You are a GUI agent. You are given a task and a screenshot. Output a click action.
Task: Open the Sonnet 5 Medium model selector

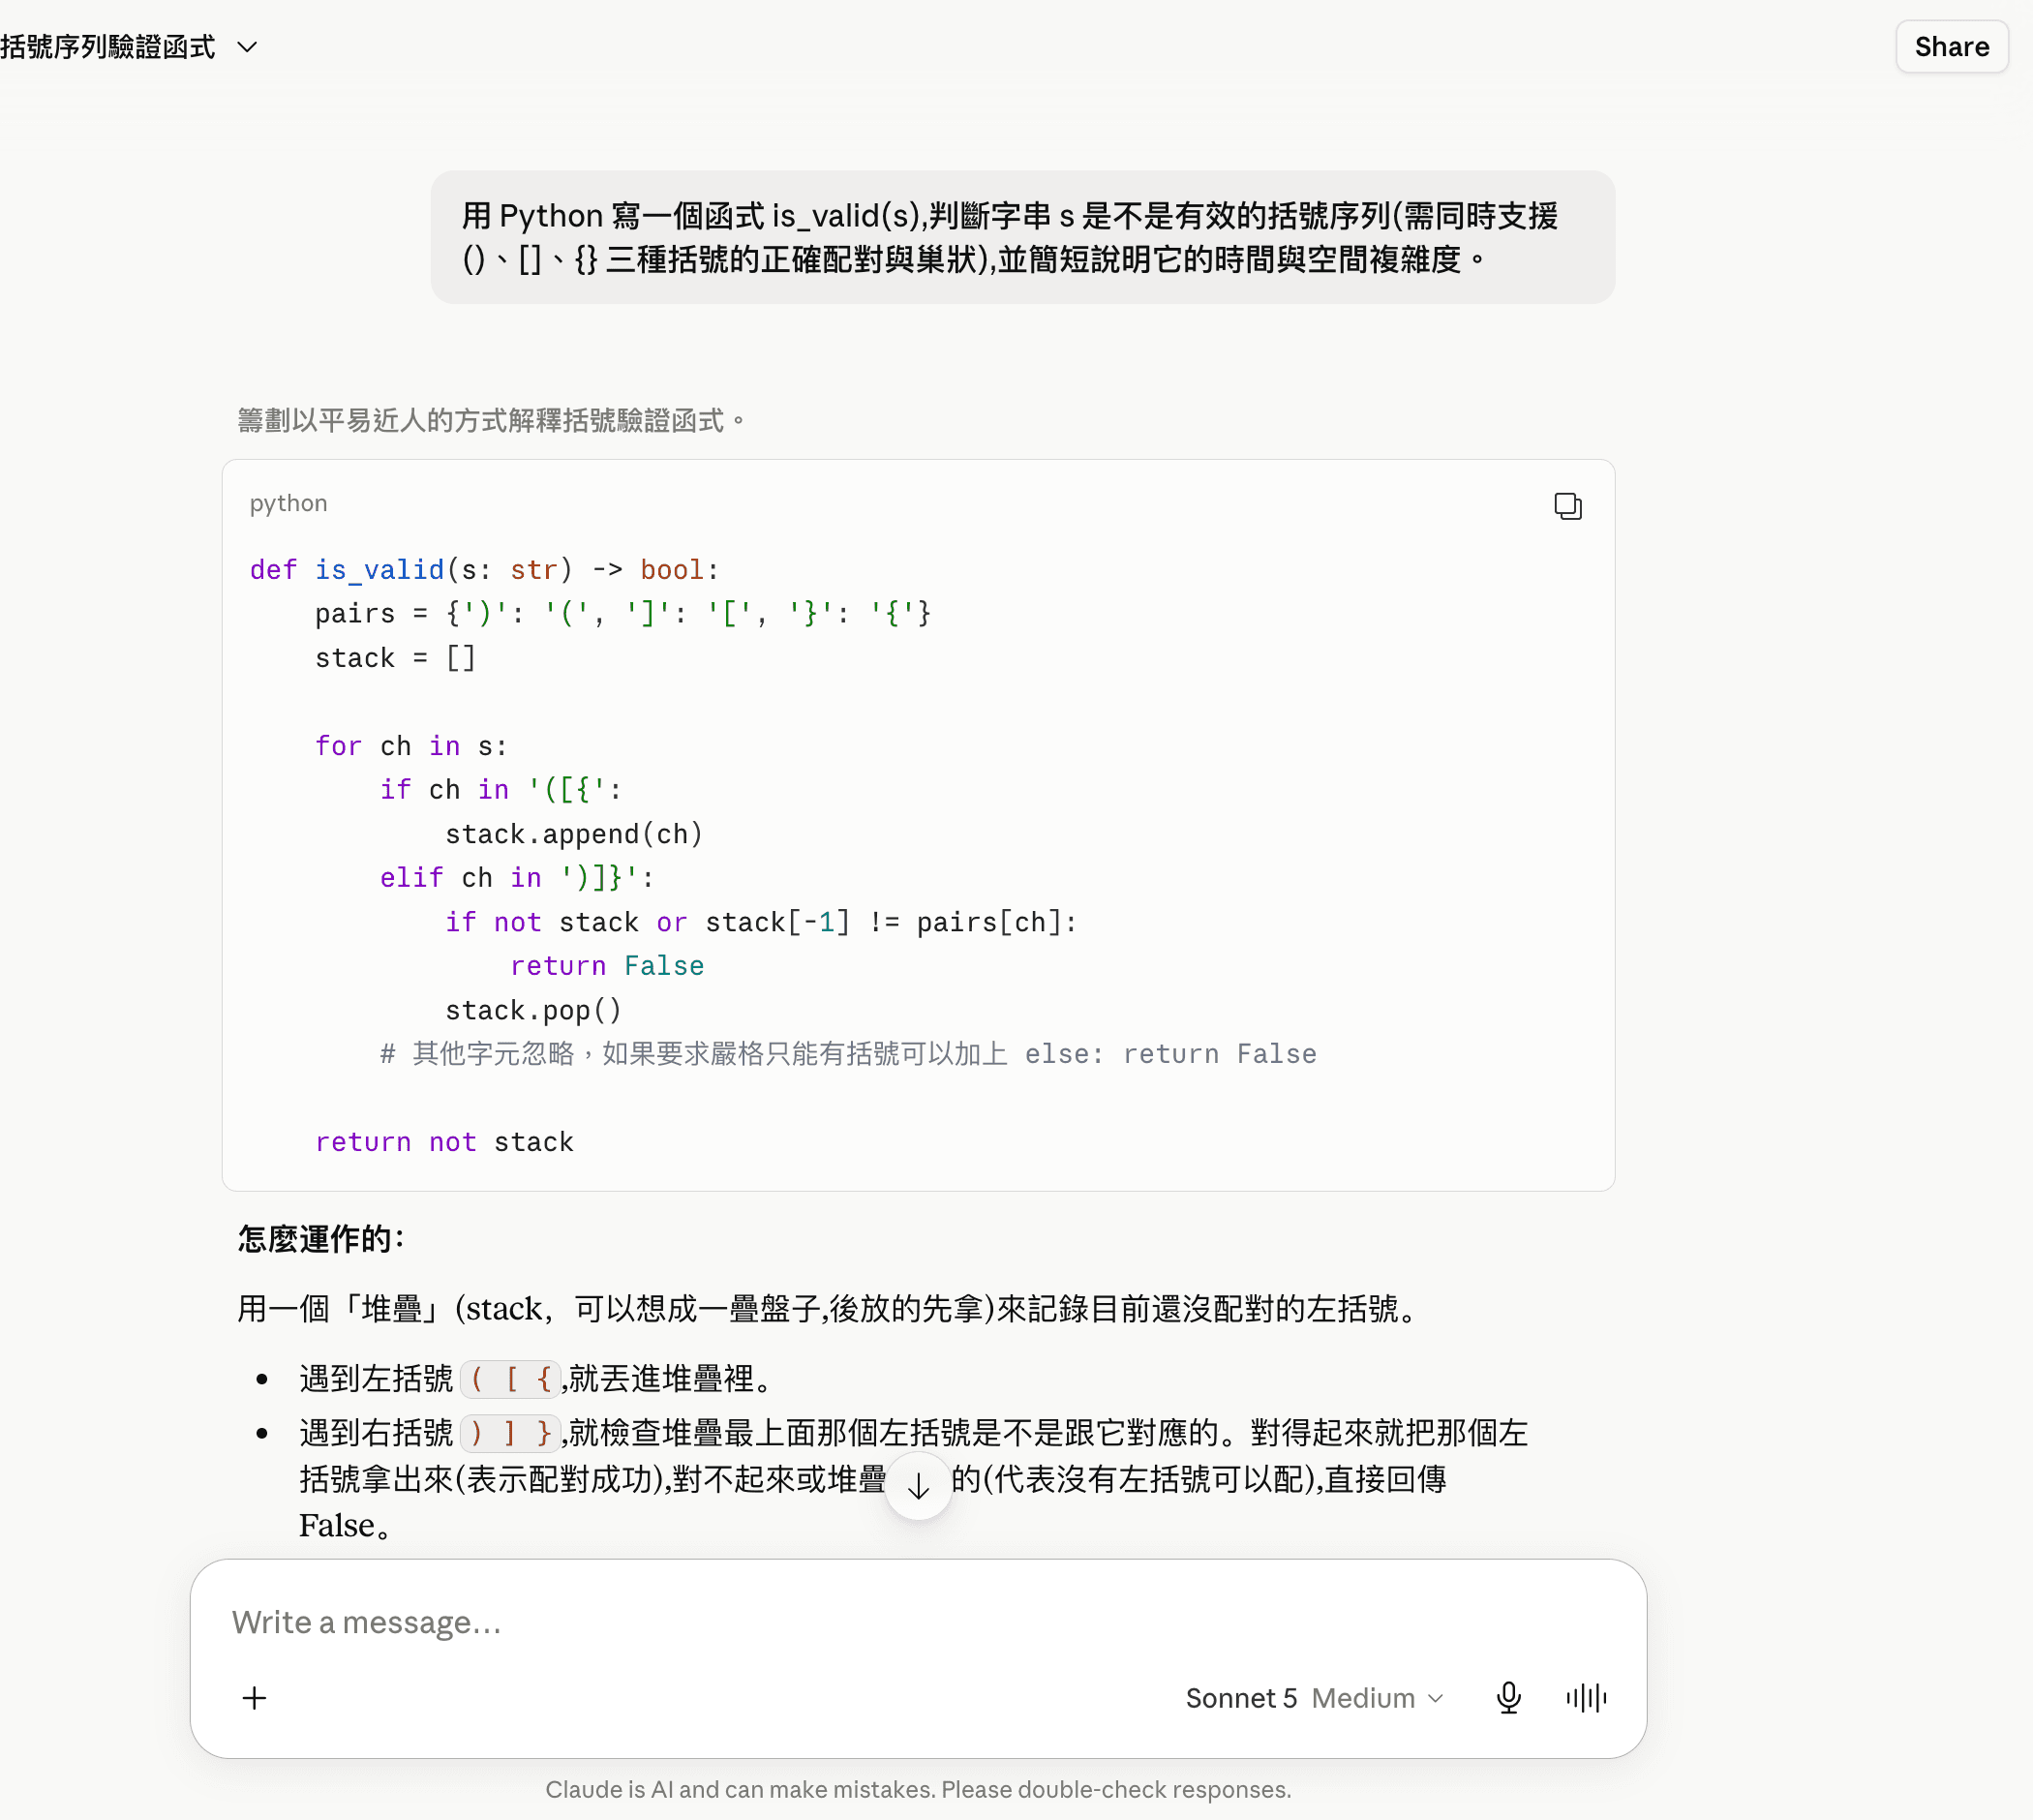click(1314, 1698)
